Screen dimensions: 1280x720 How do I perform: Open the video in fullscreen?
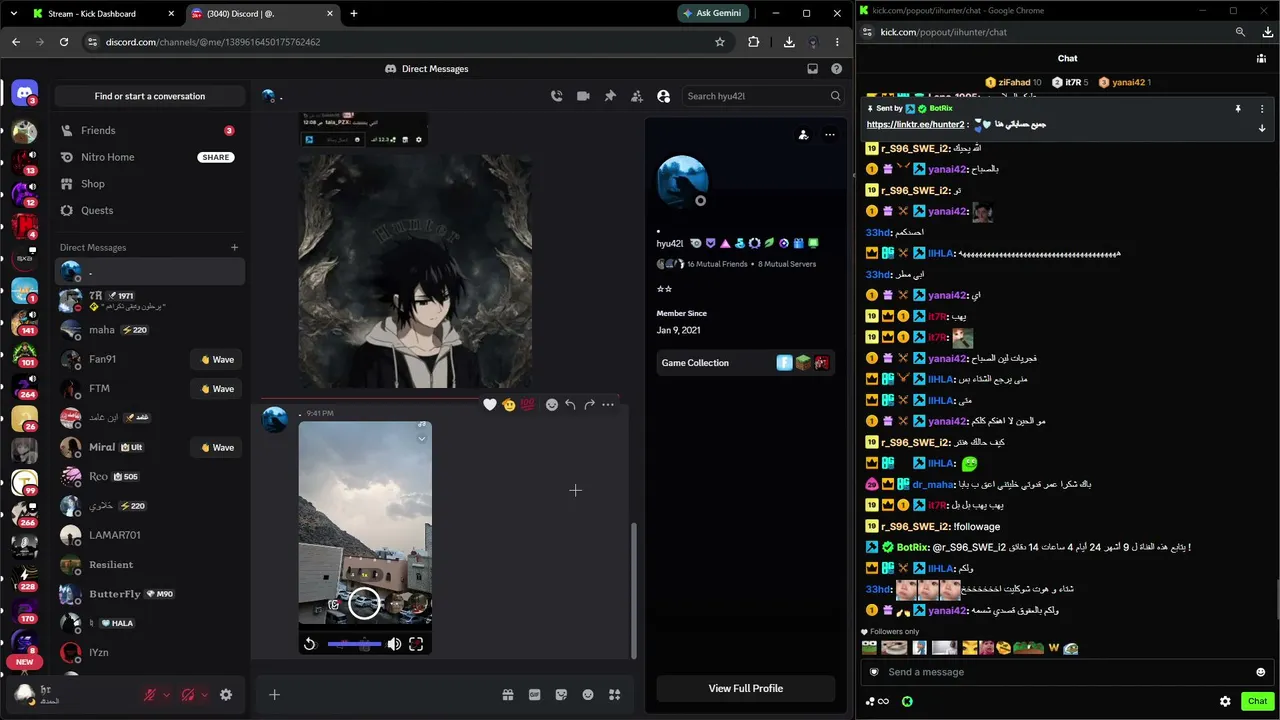coord(416,645)
